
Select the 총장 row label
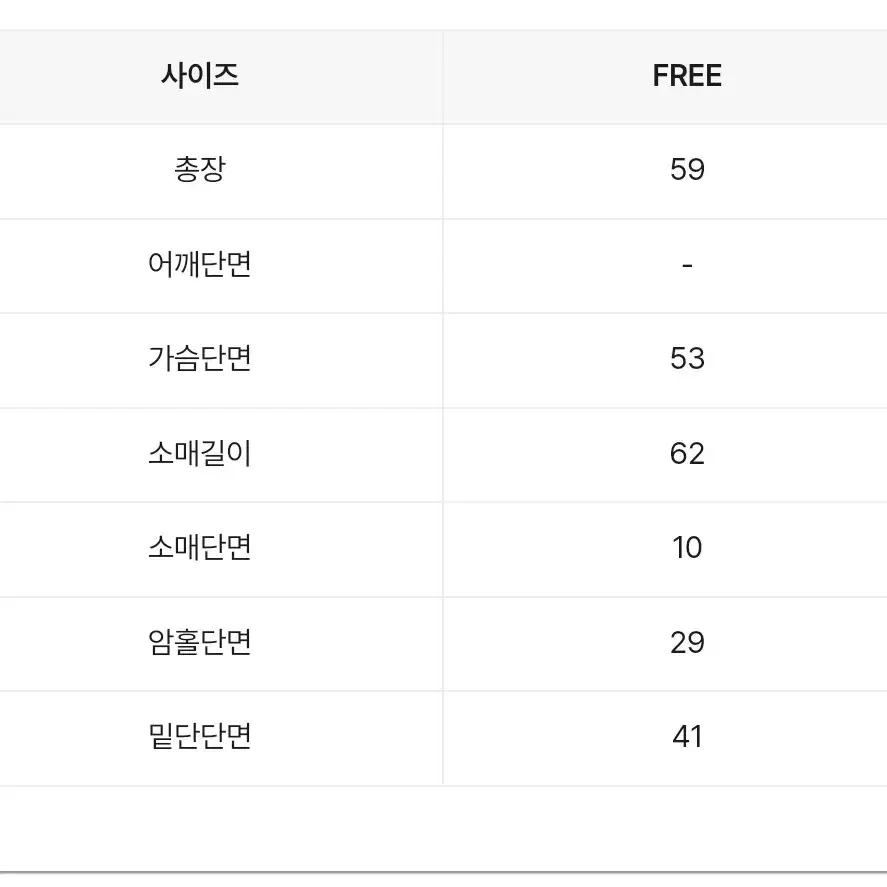pos(200,170)
